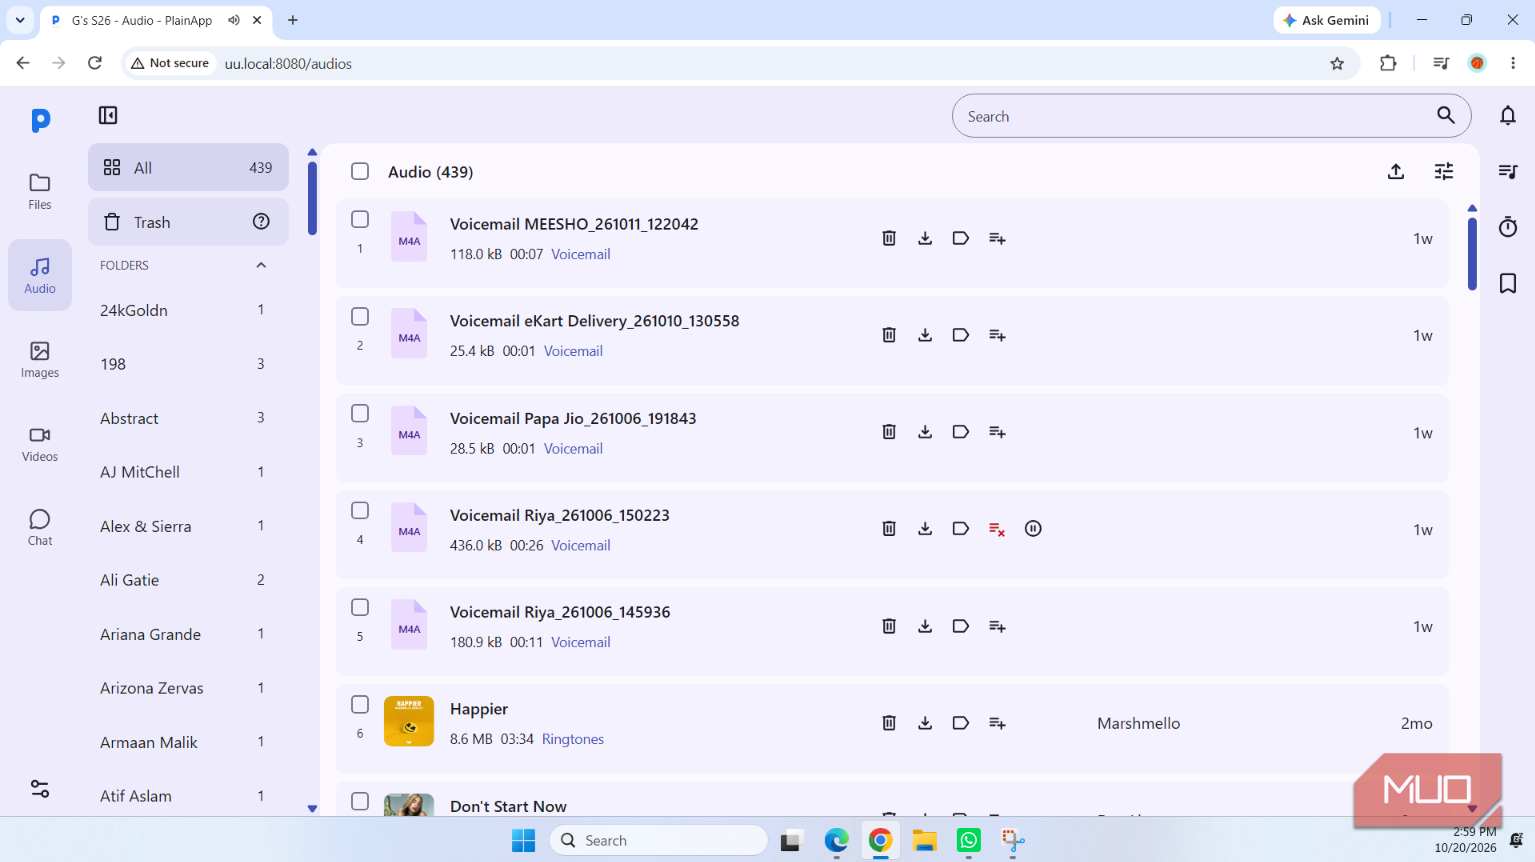Check the Voicemail MEESHO row checkbox
The height and width of the screenshot is (862, 1535).
(360, 219)
